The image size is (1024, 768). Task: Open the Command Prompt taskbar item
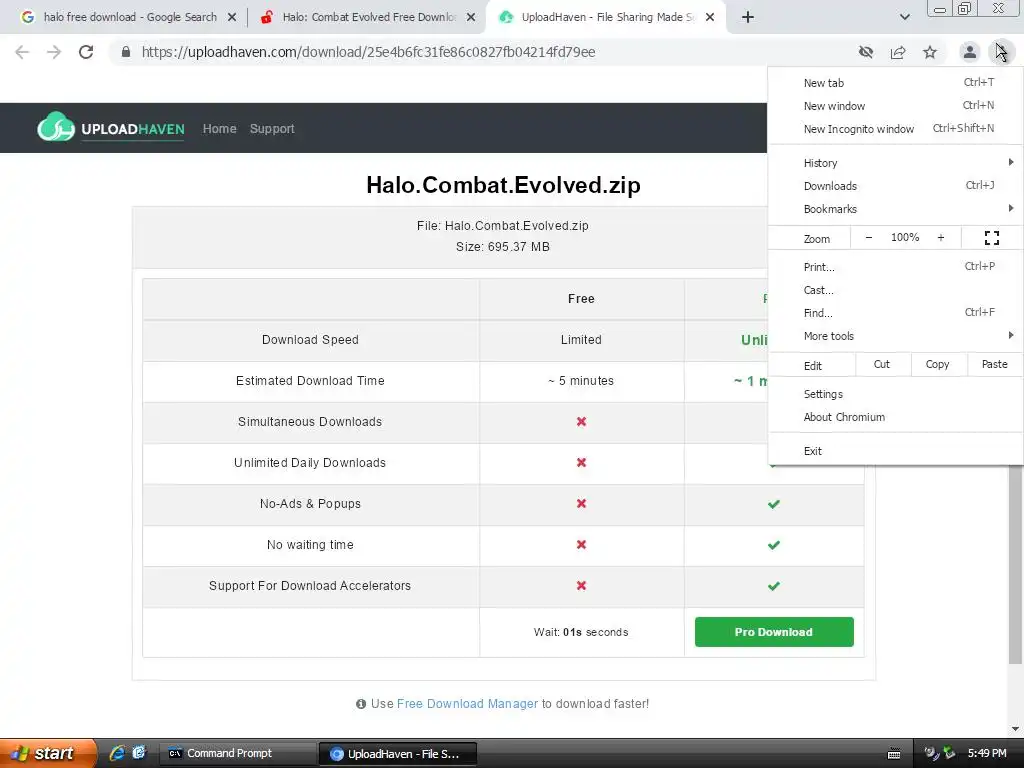(238, 753)
